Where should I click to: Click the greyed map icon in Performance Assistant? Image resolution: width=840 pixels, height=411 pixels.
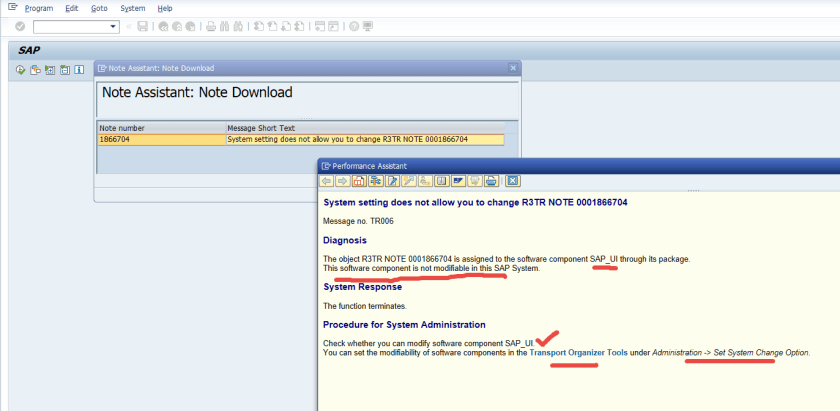click(x=475, y=181)
